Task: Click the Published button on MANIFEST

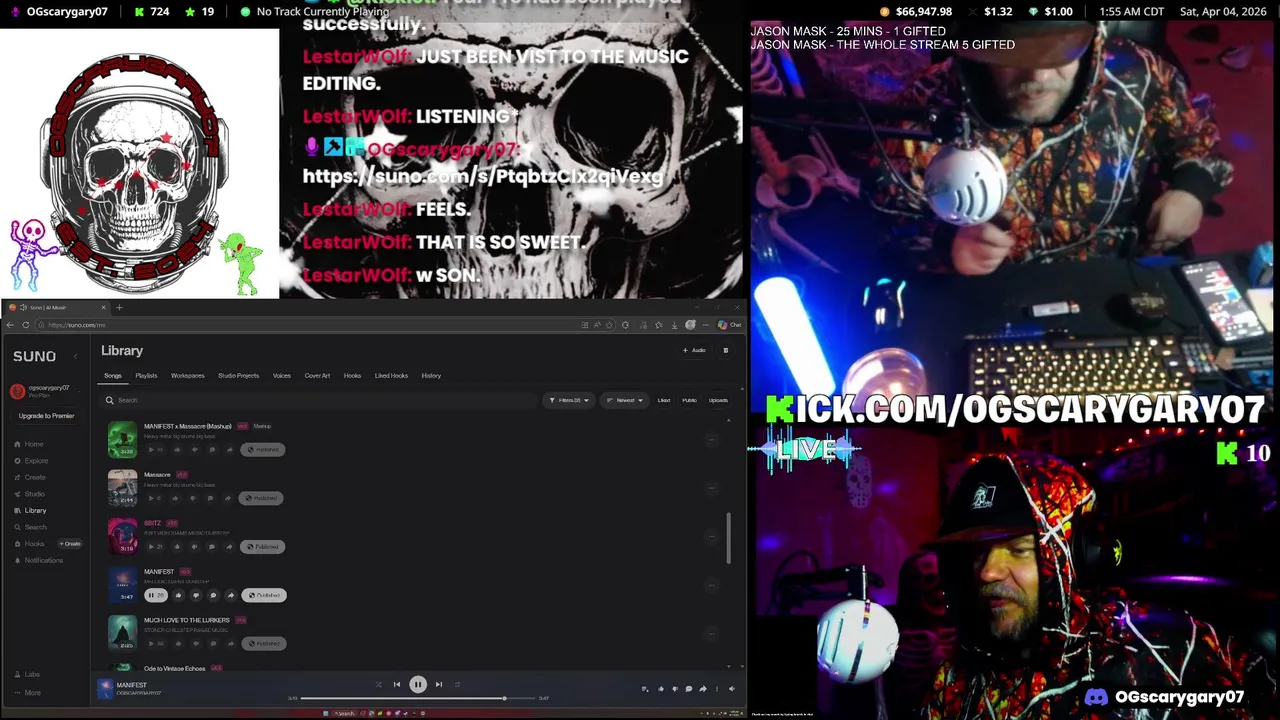Action: point(264,595)
